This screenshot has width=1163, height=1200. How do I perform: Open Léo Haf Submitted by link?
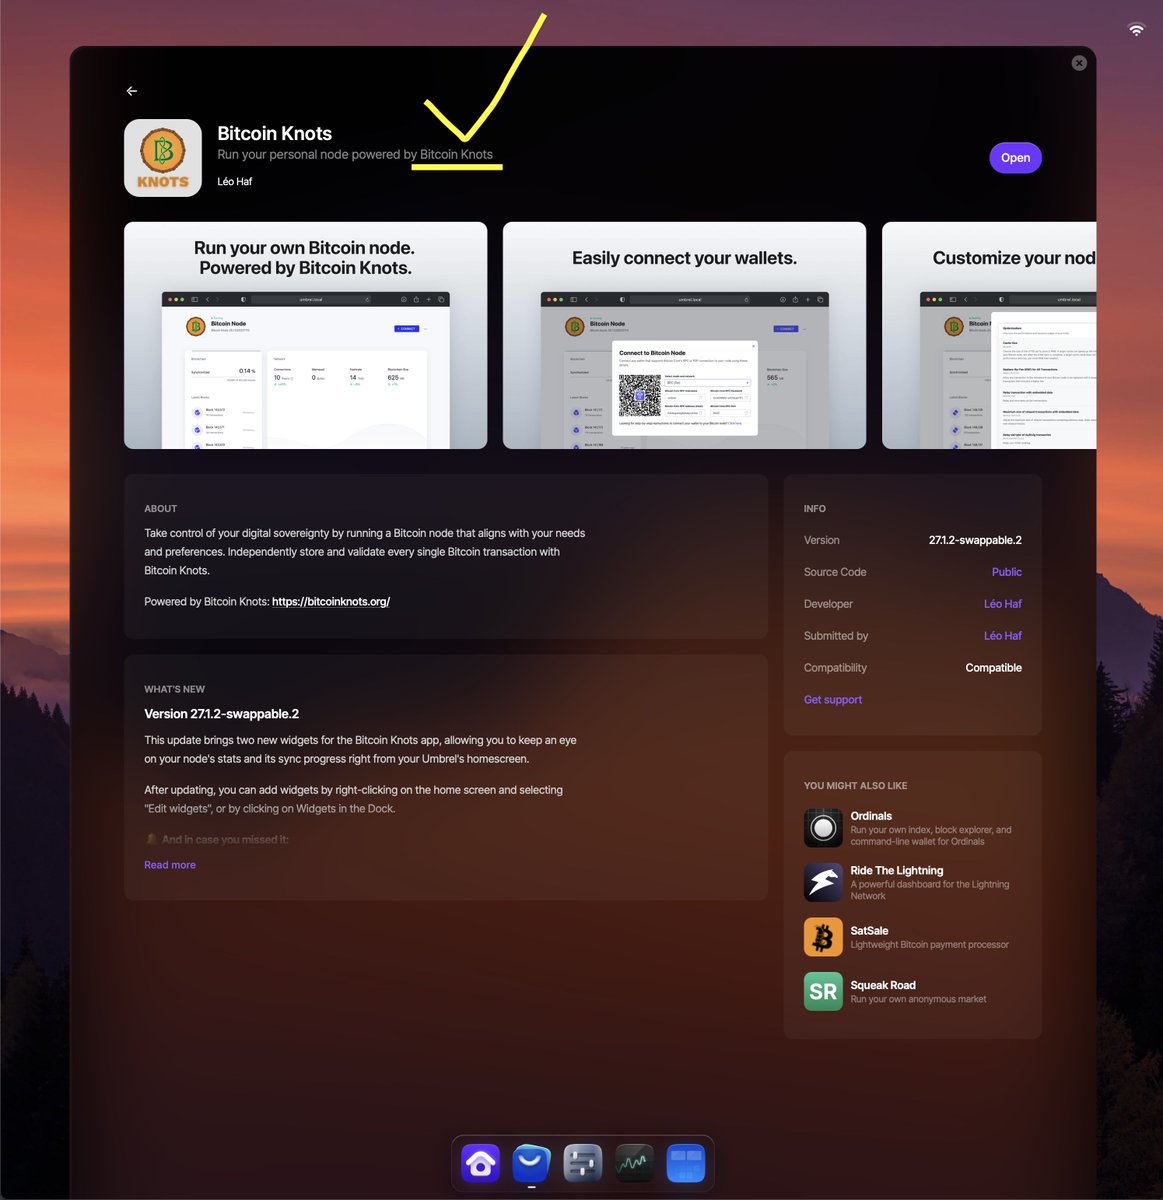pos(1003,636)
